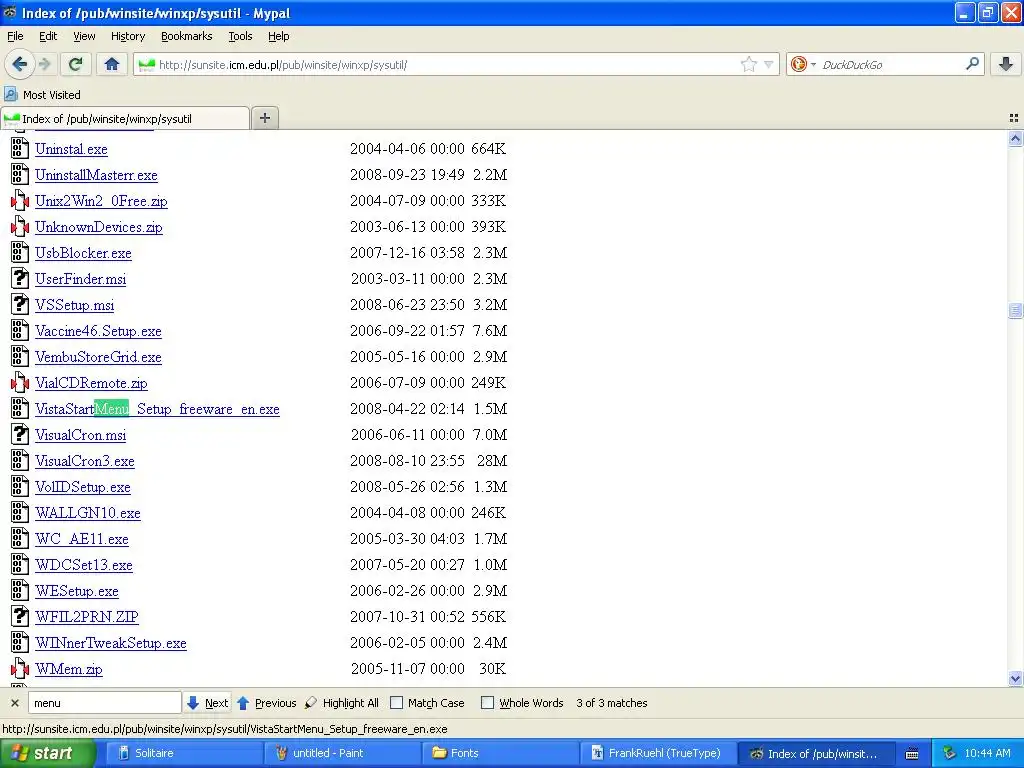Open the tab groups grid icon

1014,118
